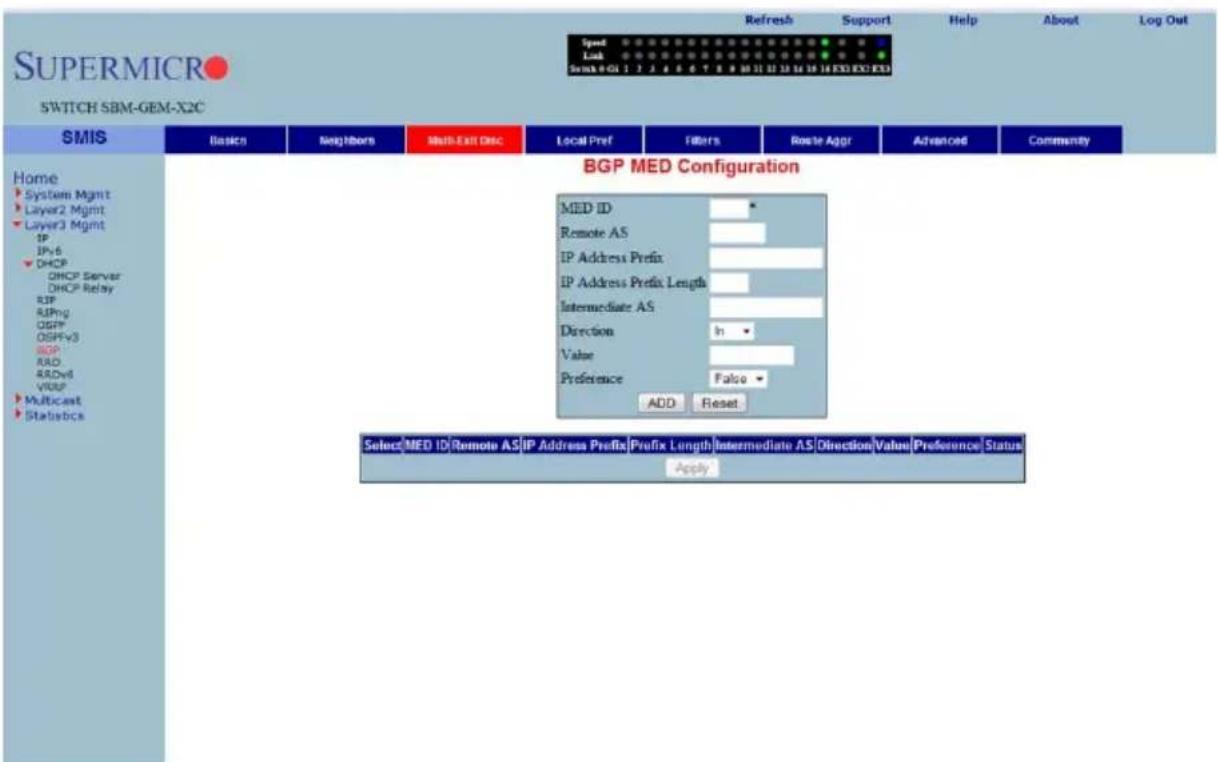The height and width of the screenshot is (762, 1218).
Task: Open the Filters tab
Action: (x=703, y=141)
